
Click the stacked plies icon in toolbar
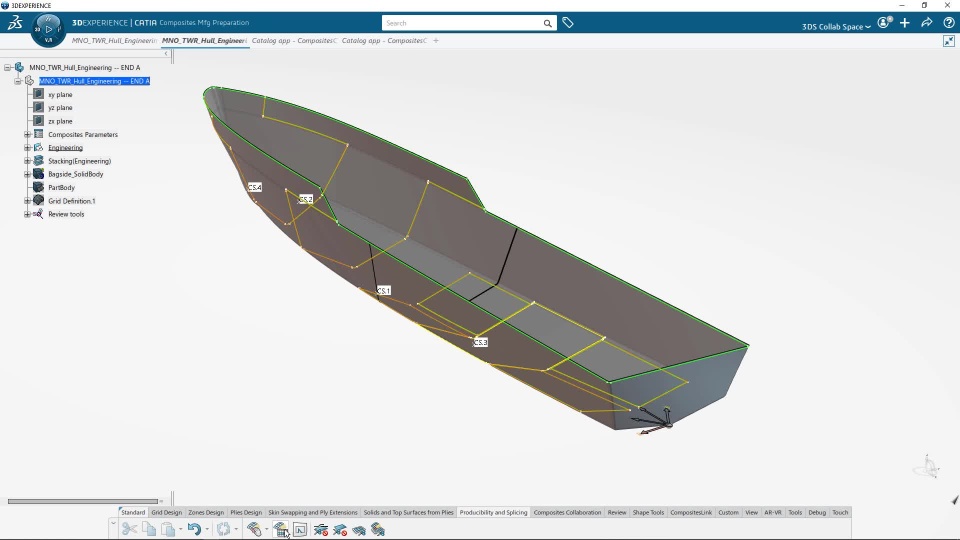(x=359, y=530)
